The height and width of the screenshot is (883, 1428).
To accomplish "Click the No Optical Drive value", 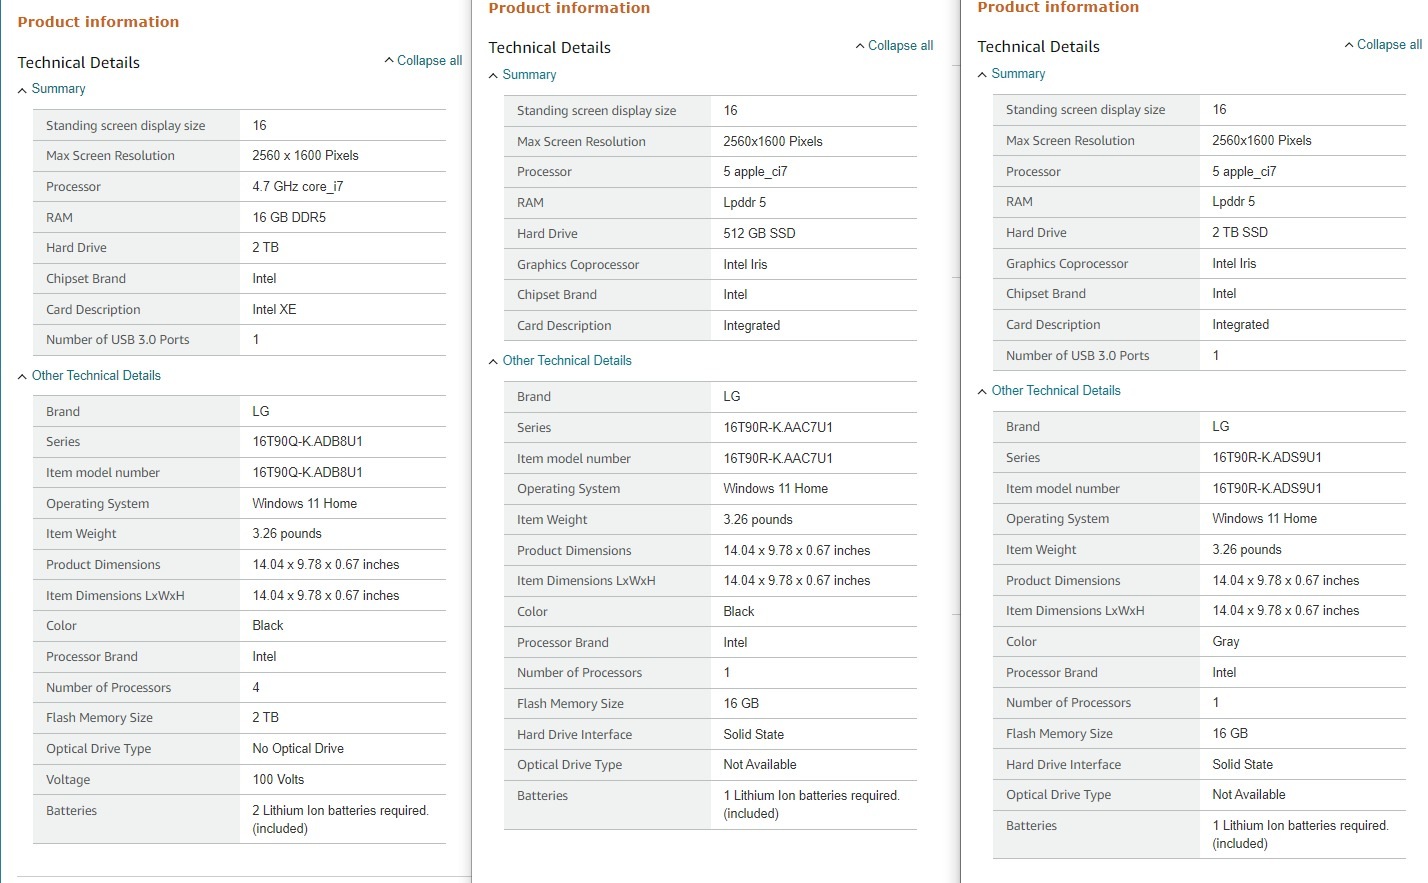I will [x=298, y=749].
